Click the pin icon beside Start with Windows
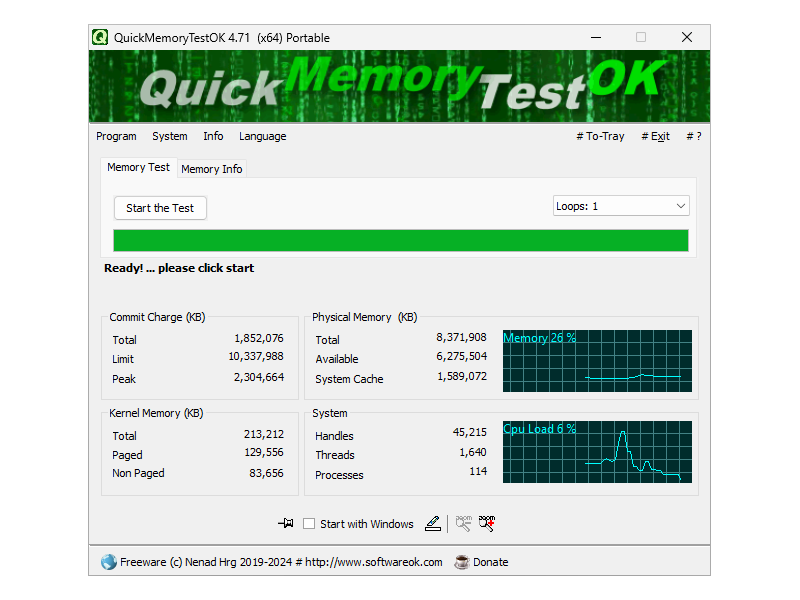This screenshot has width=800, height=600. pos(286,523)
